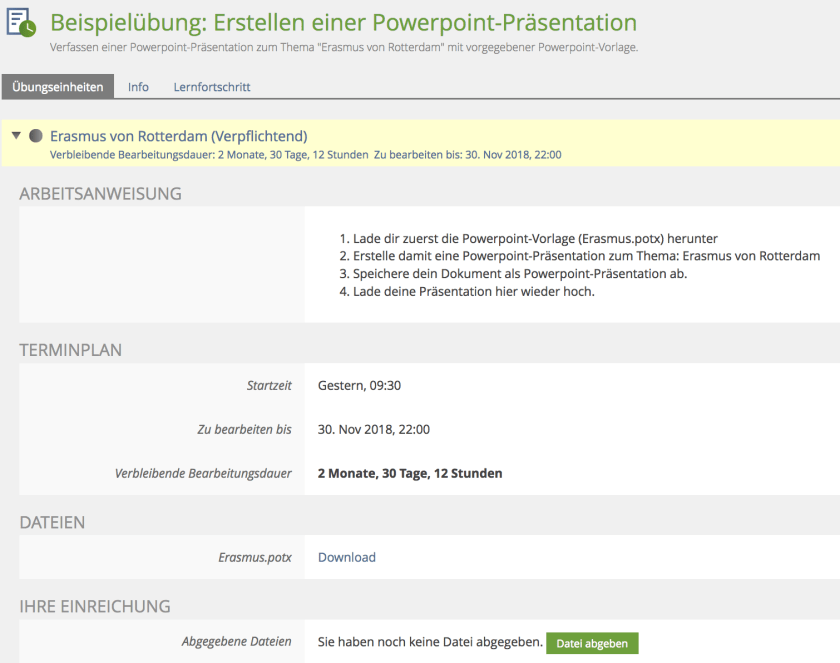Click the exercise icon beside the page title
The height and width of the screenshot is (663, 840).
[19, 20]
